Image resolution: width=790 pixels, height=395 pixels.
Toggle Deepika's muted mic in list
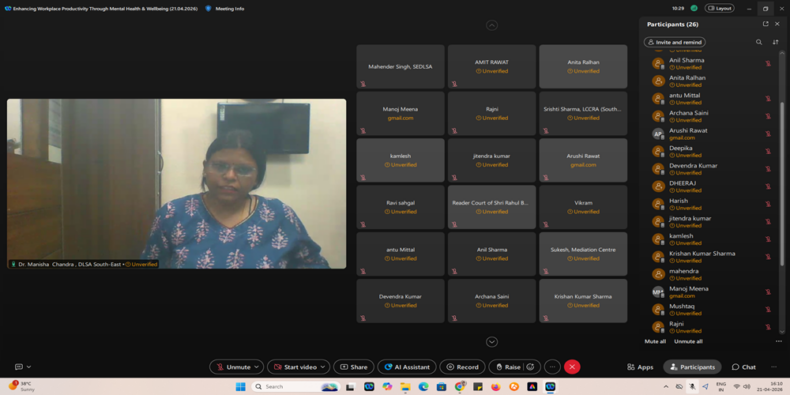point(768,151)
